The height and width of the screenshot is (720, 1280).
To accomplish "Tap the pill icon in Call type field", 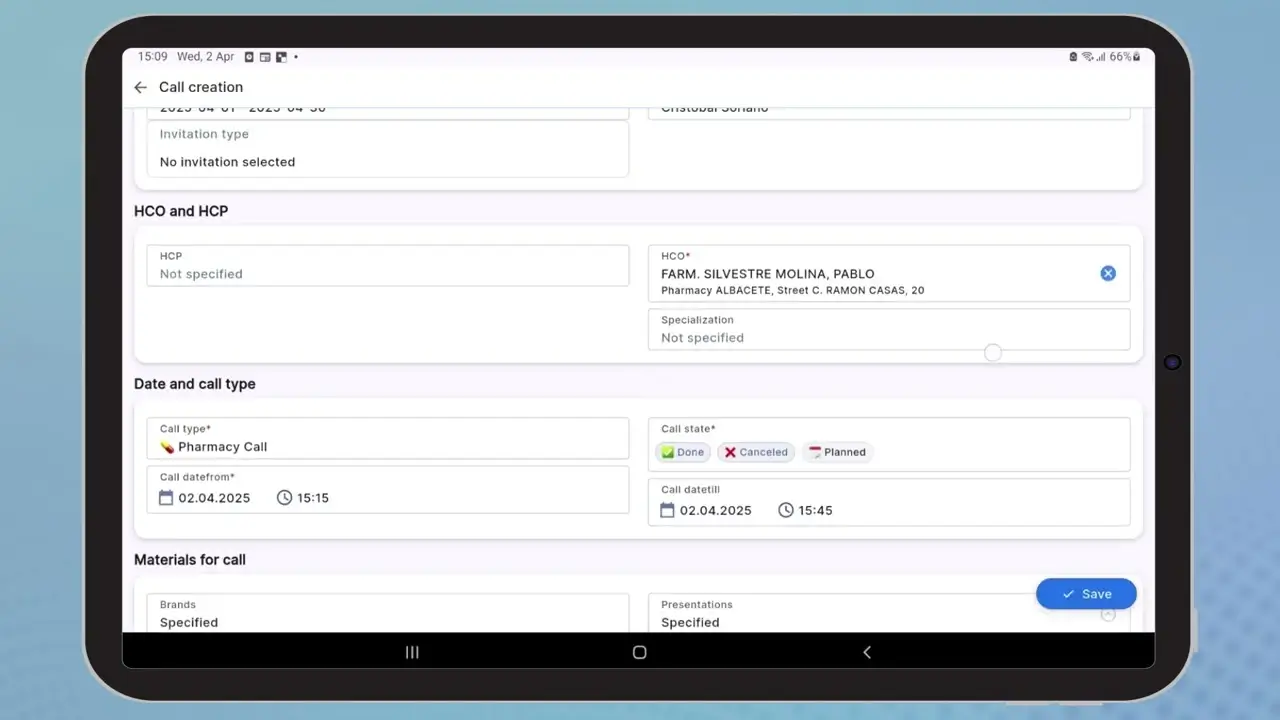I will (167, 447).
